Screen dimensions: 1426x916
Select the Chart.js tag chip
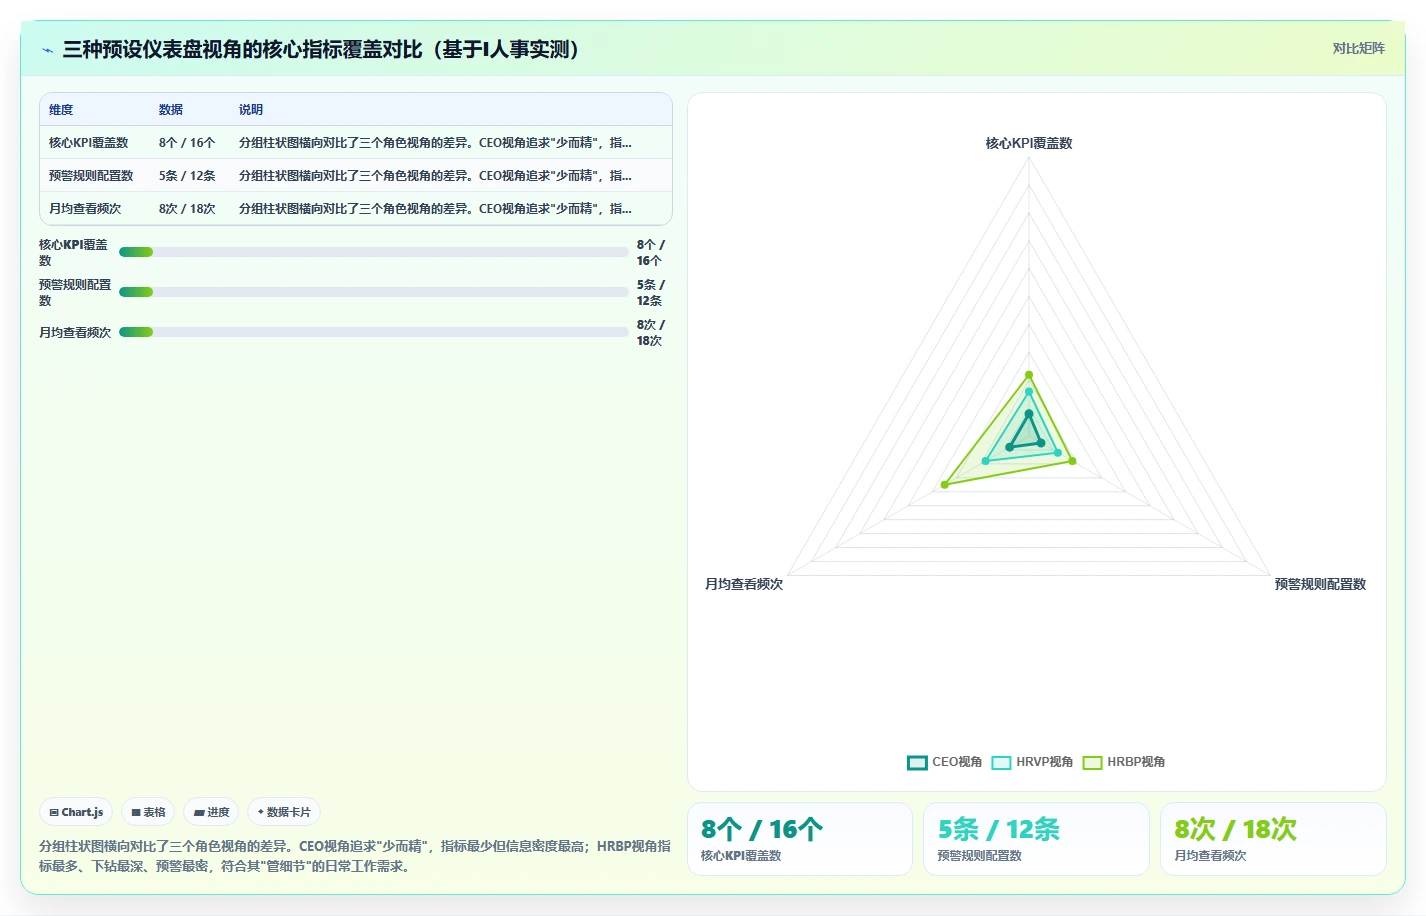(x=76, y=812)
